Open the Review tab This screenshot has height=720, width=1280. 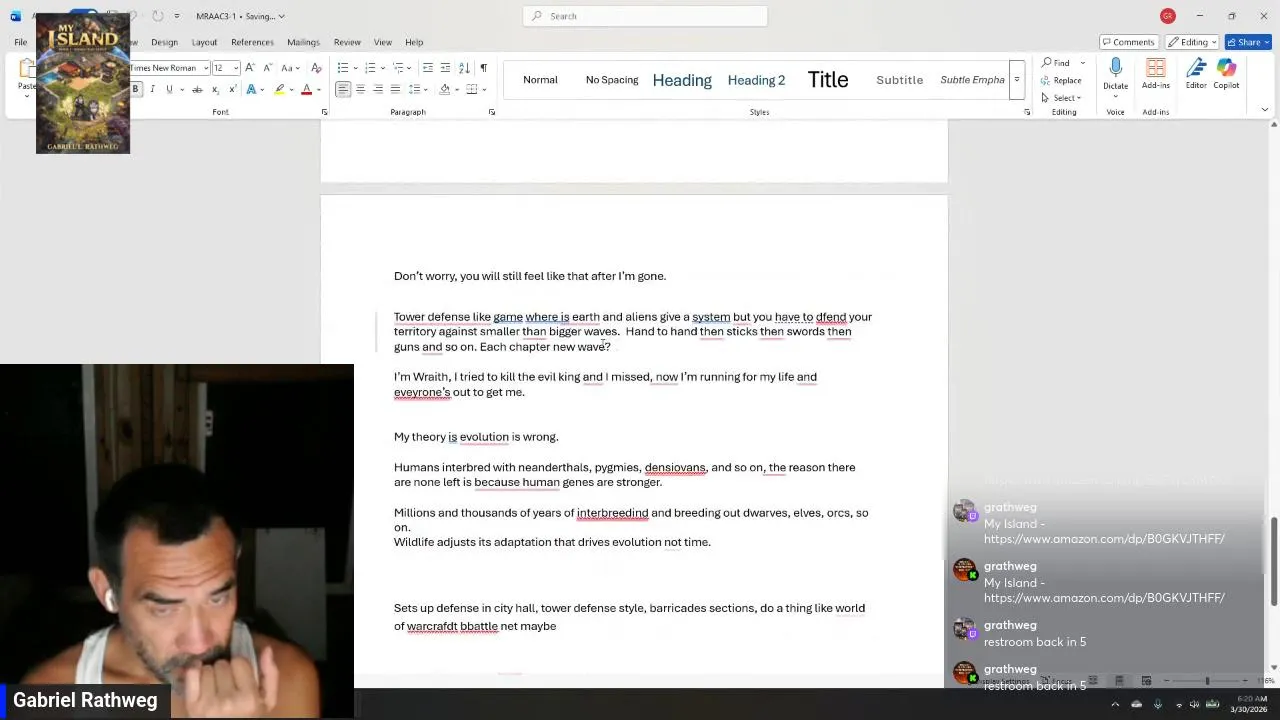pyautogui.click(x=347, y=42)
